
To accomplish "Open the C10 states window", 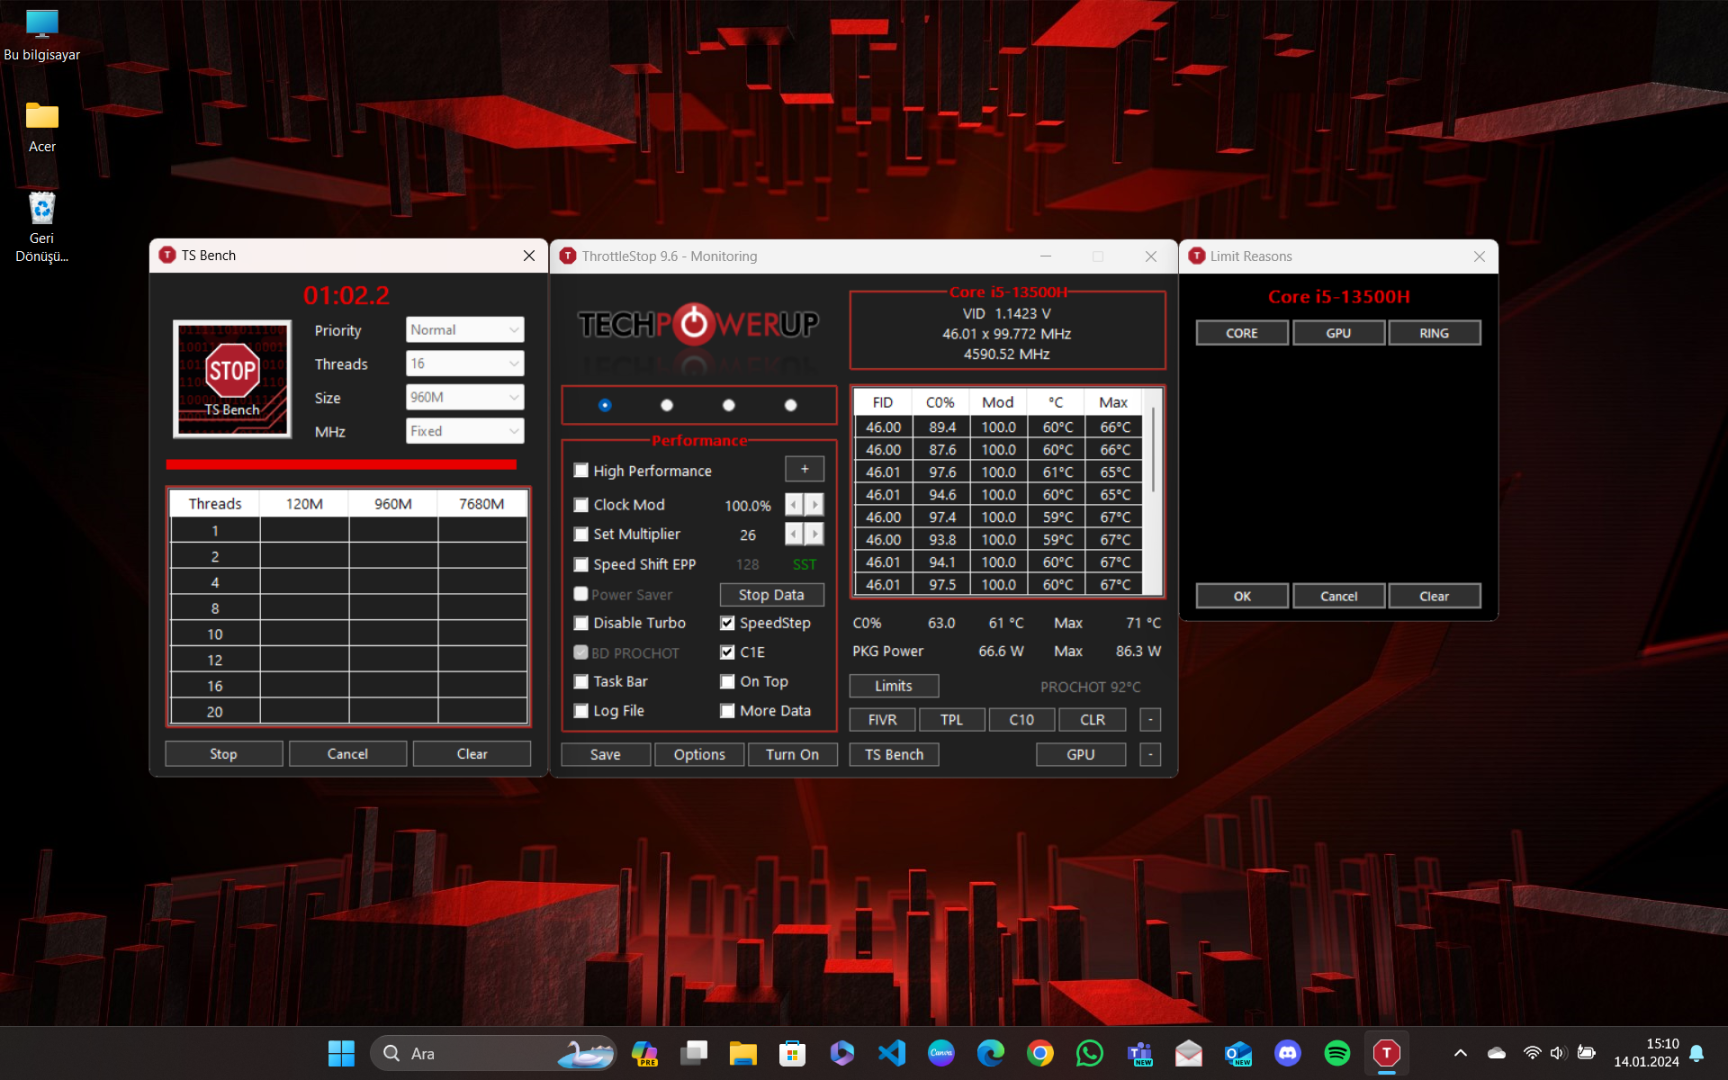I will (1022, 720).
